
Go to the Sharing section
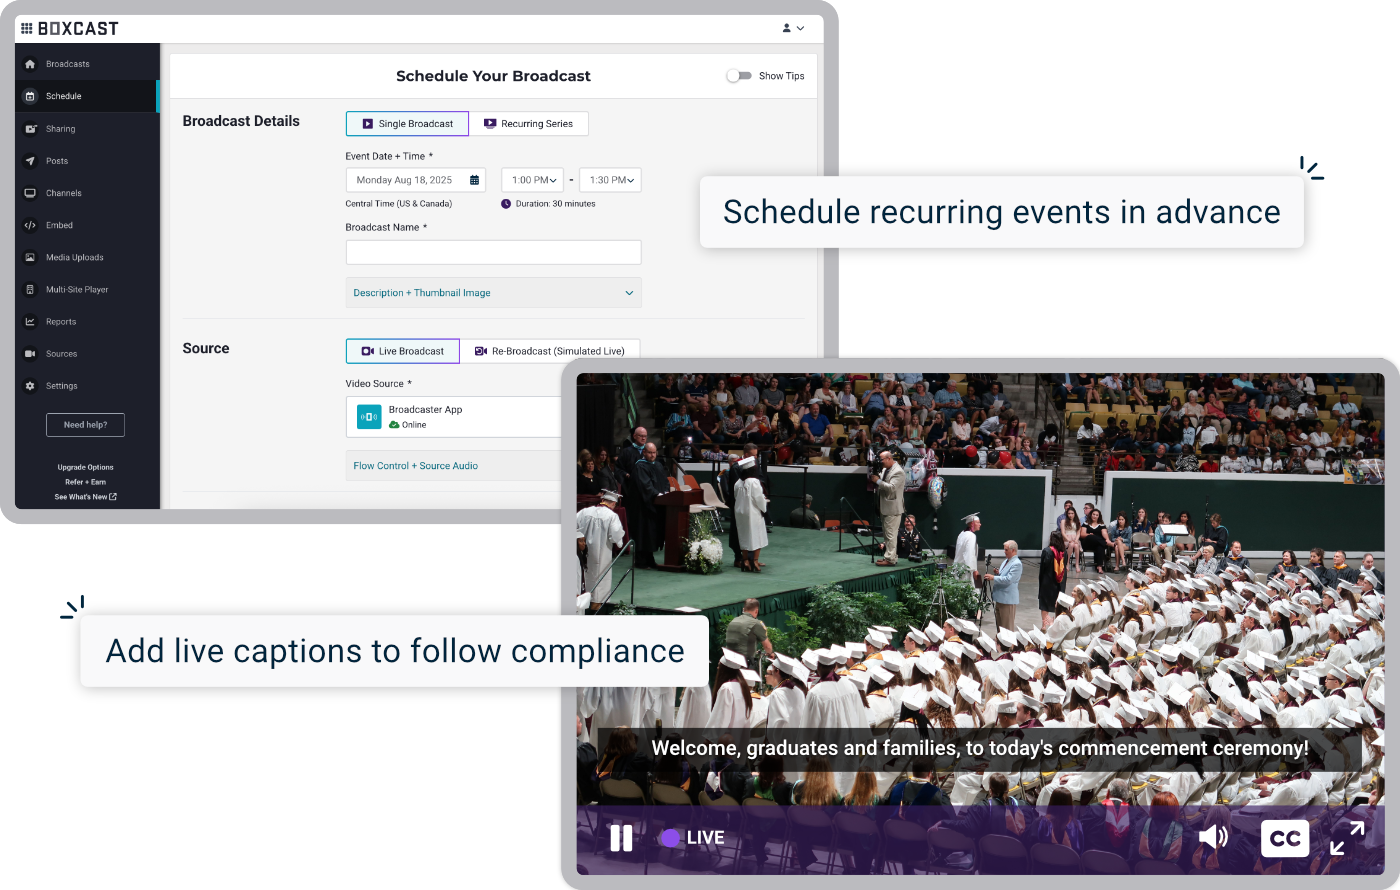pyautogui.click(x=61, y=129)
